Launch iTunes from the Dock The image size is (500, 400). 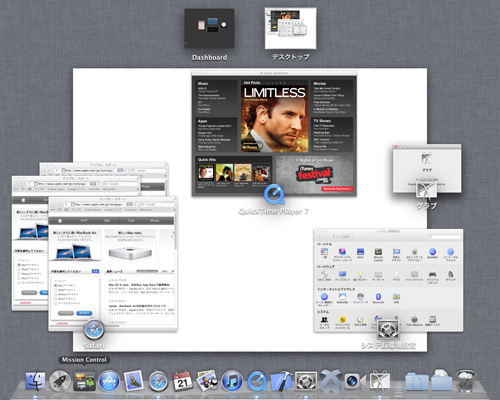[x=232, y=381]
